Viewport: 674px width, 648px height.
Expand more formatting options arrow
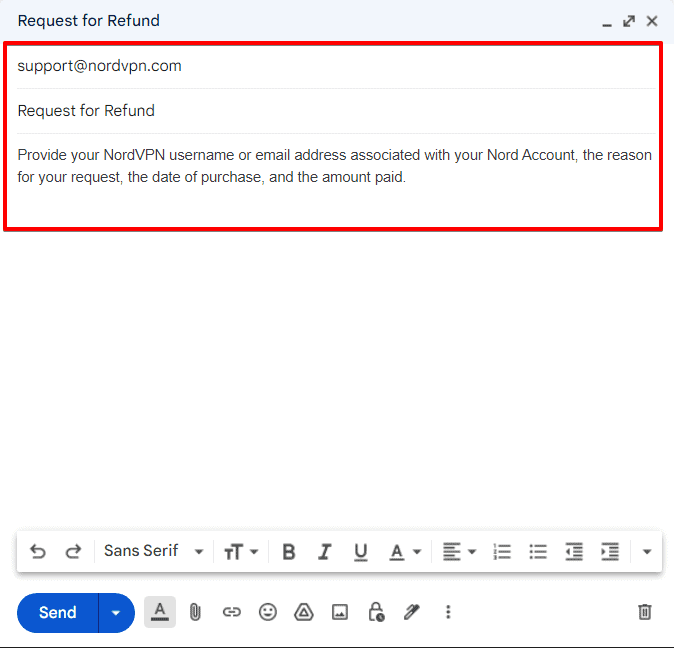pos(647,552)
